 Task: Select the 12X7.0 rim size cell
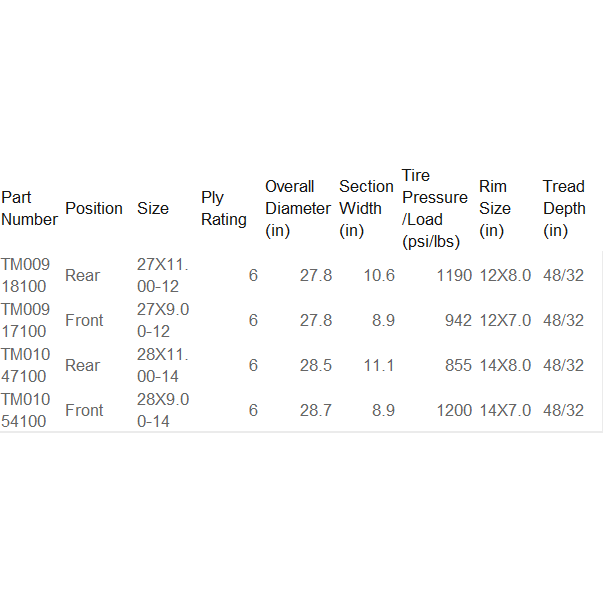click(505, 320)
